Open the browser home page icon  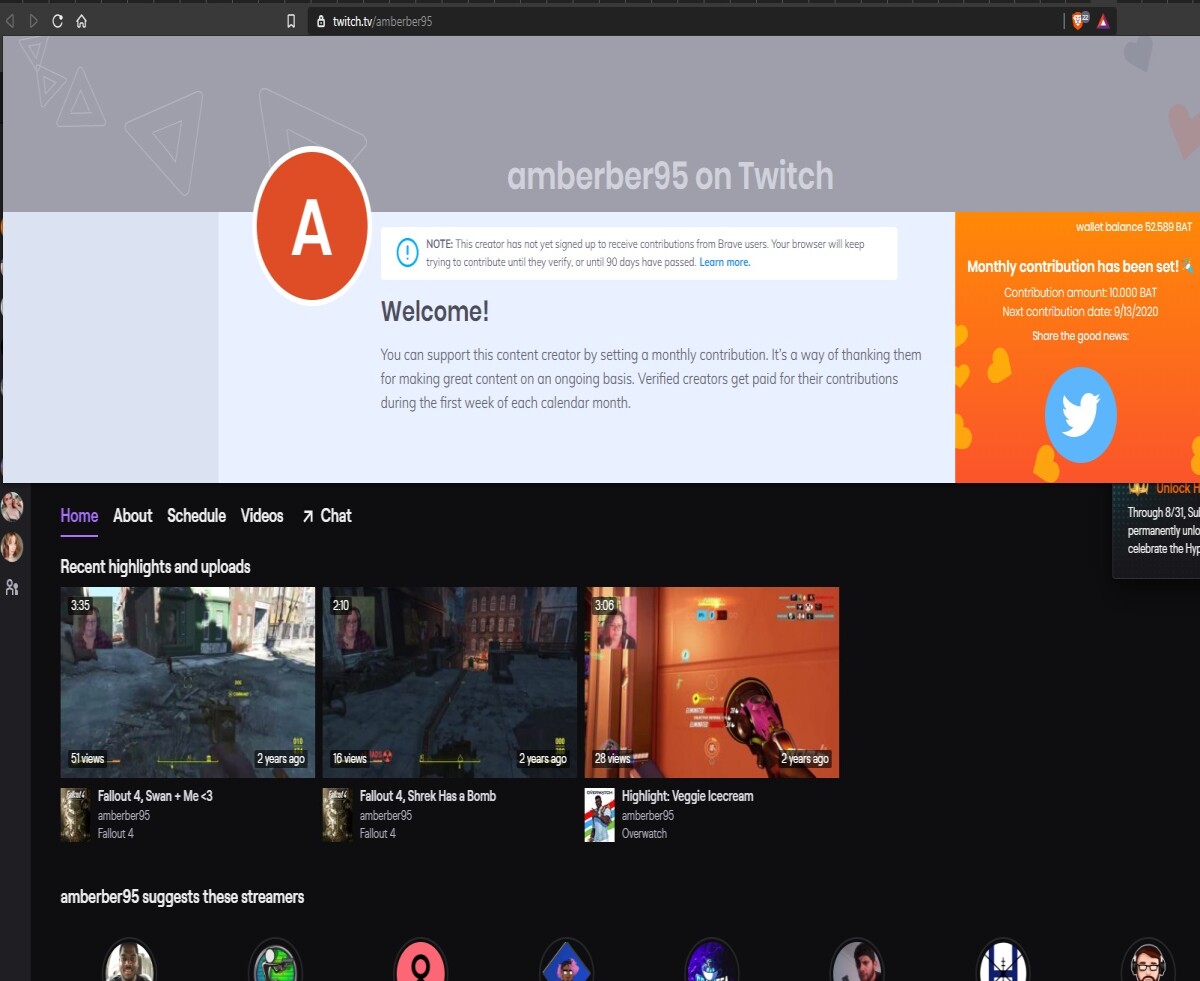[x=82, y=21]
